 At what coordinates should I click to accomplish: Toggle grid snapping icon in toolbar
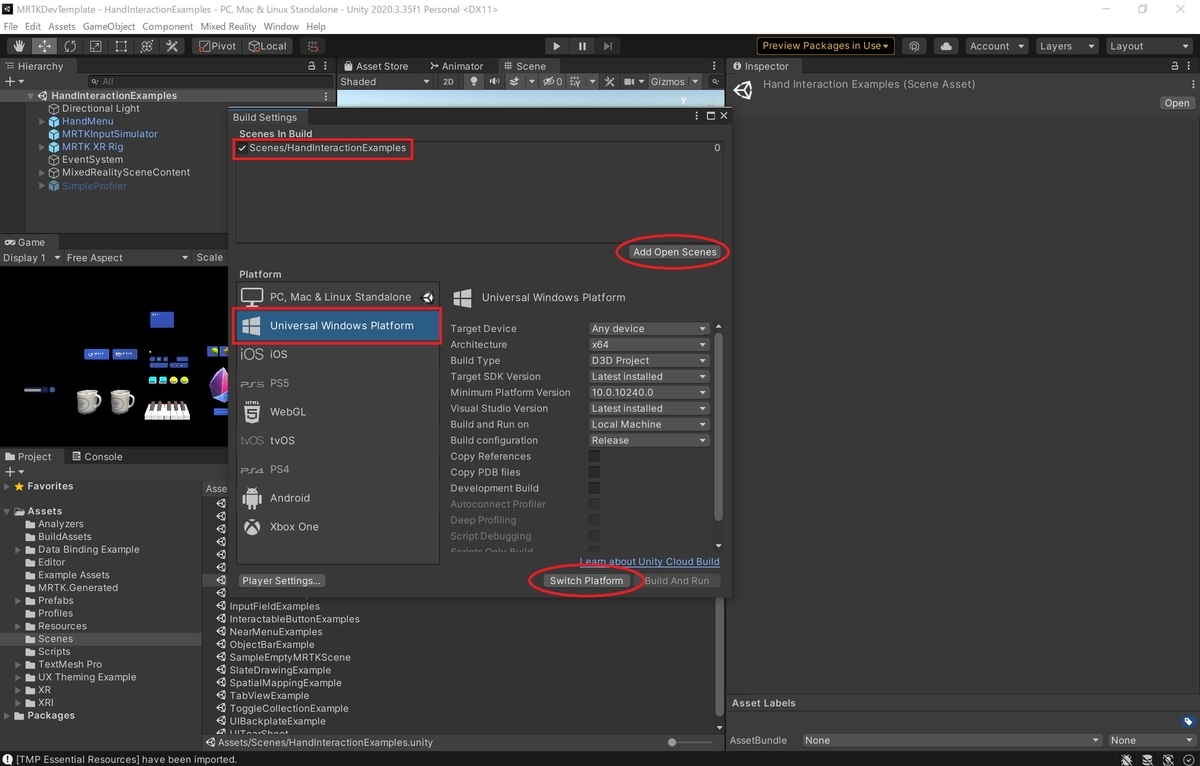point(313,46)
